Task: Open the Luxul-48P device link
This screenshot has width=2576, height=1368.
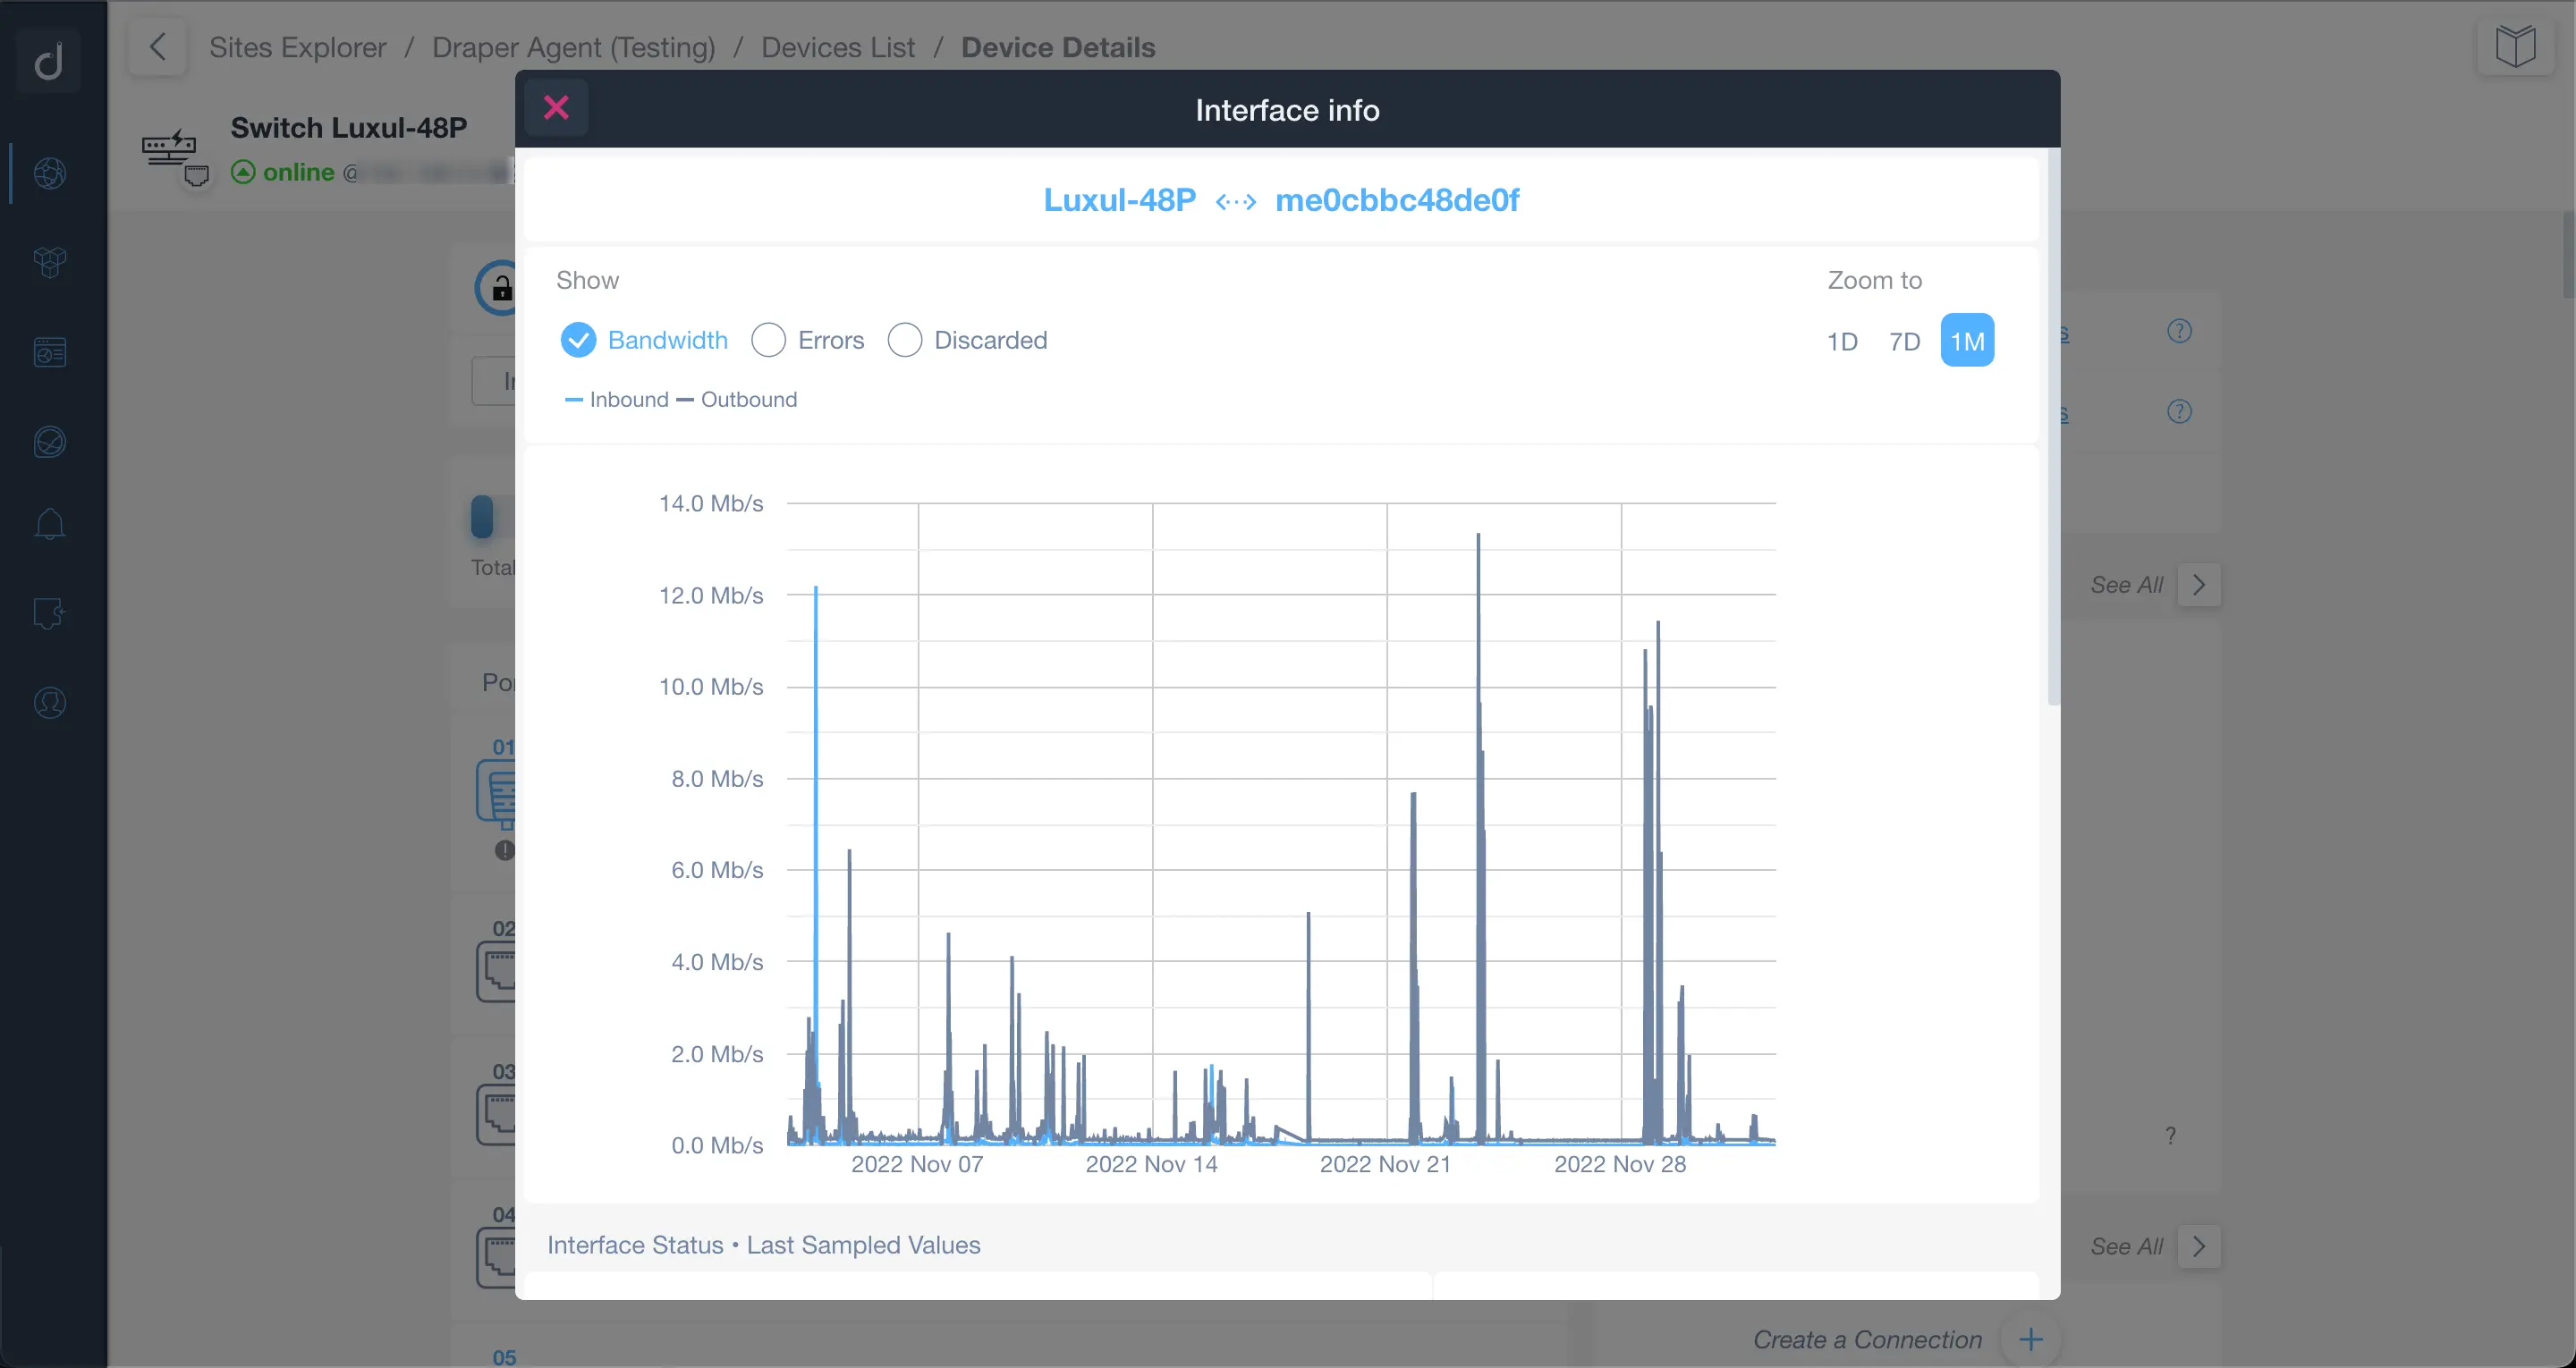Action: 1119,200
